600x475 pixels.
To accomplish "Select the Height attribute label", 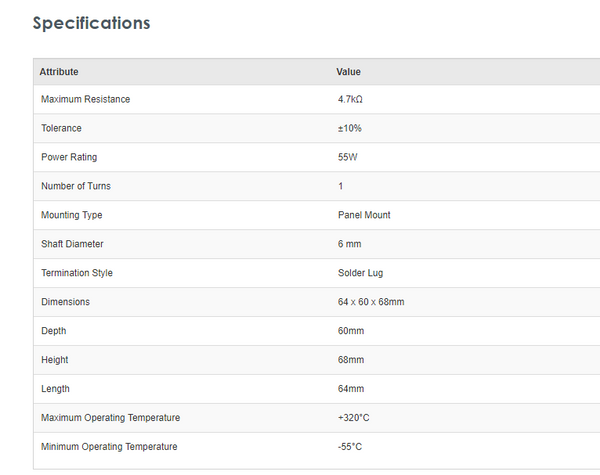I will pyautogui.click(x=55, y=360).
